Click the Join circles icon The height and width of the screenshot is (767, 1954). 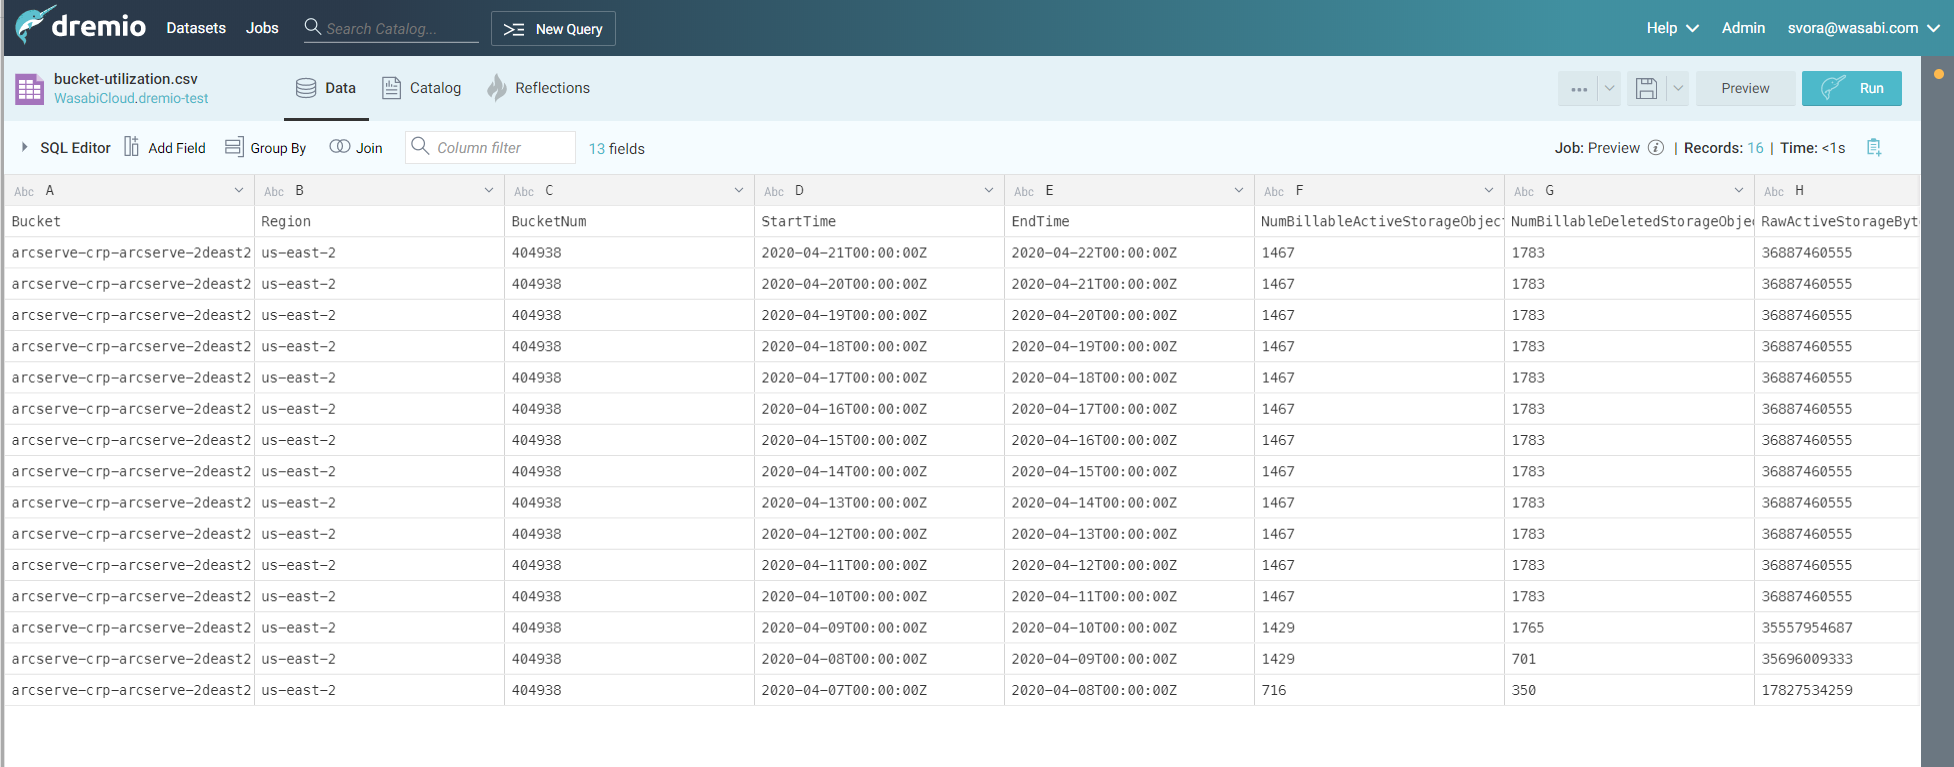pyautogui.click(x=340, y=147)
